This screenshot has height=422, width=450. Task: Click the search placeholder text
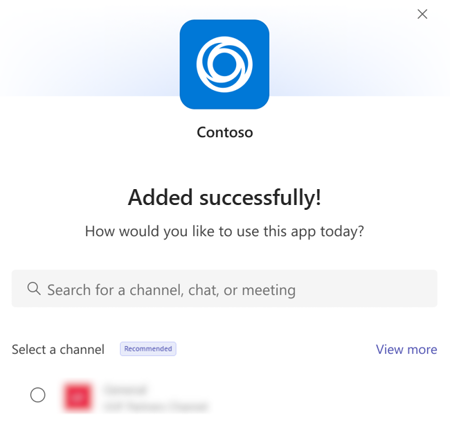[171, 290]
